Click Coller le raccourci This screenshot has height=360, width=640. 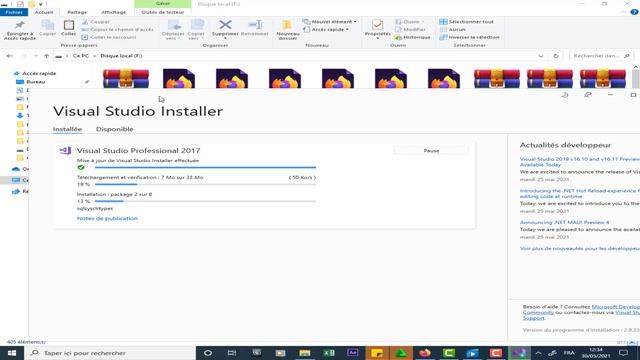(109, 37)
